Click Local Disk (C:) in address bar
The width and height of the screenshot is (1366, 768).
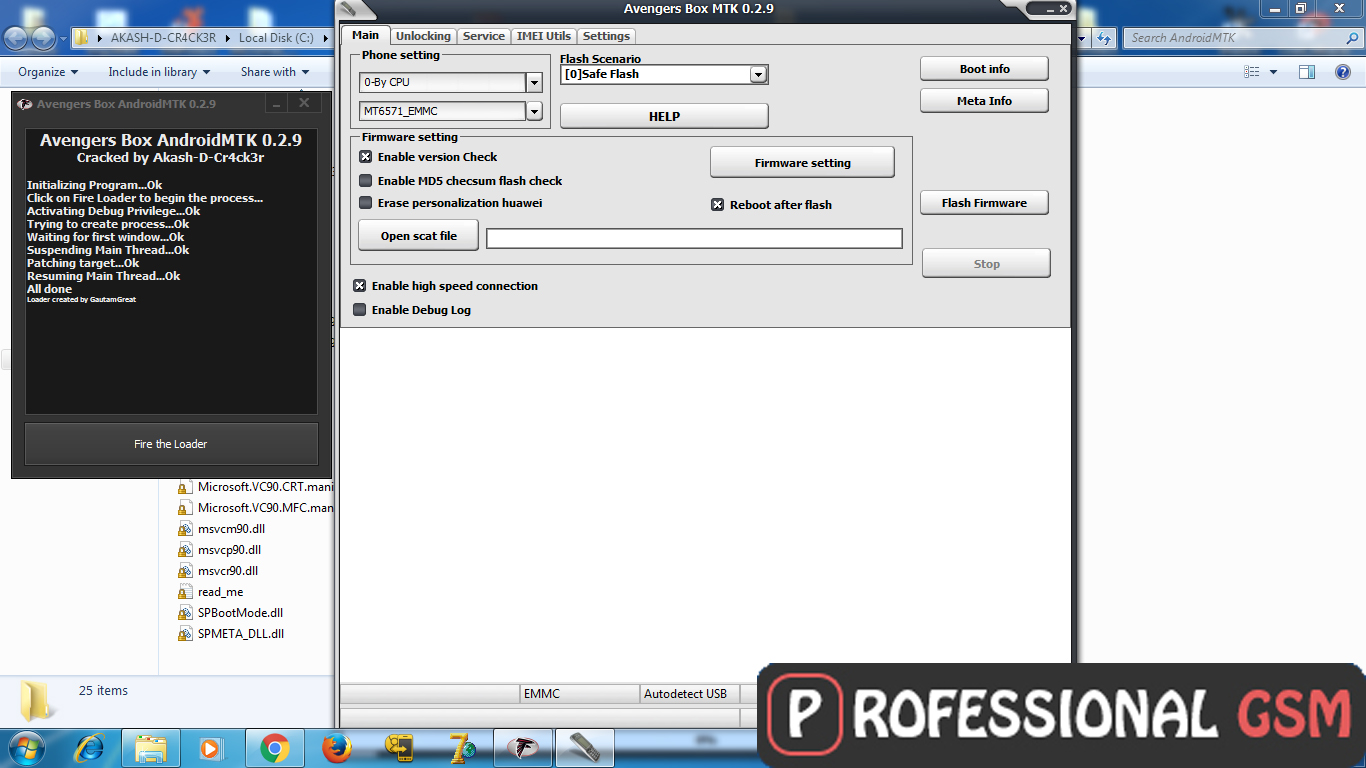tap(276, 38)
